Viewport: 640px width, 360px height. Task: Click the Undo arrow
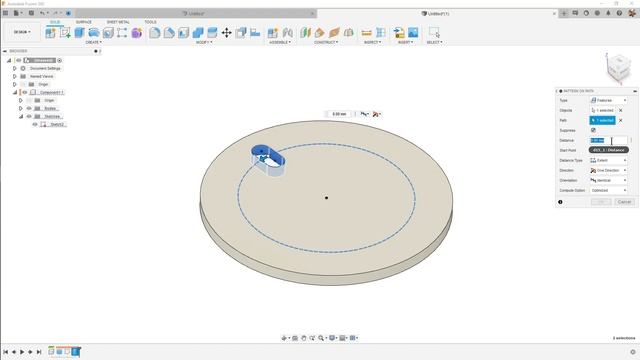42,13
